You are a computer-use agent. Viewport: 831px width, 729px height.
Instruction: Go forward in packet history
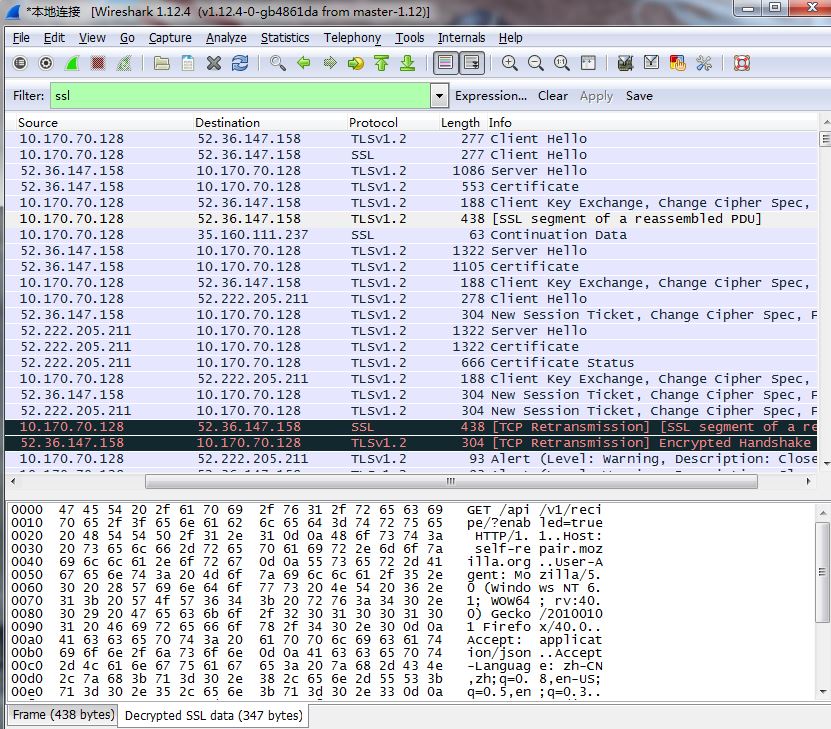[330, 63]
